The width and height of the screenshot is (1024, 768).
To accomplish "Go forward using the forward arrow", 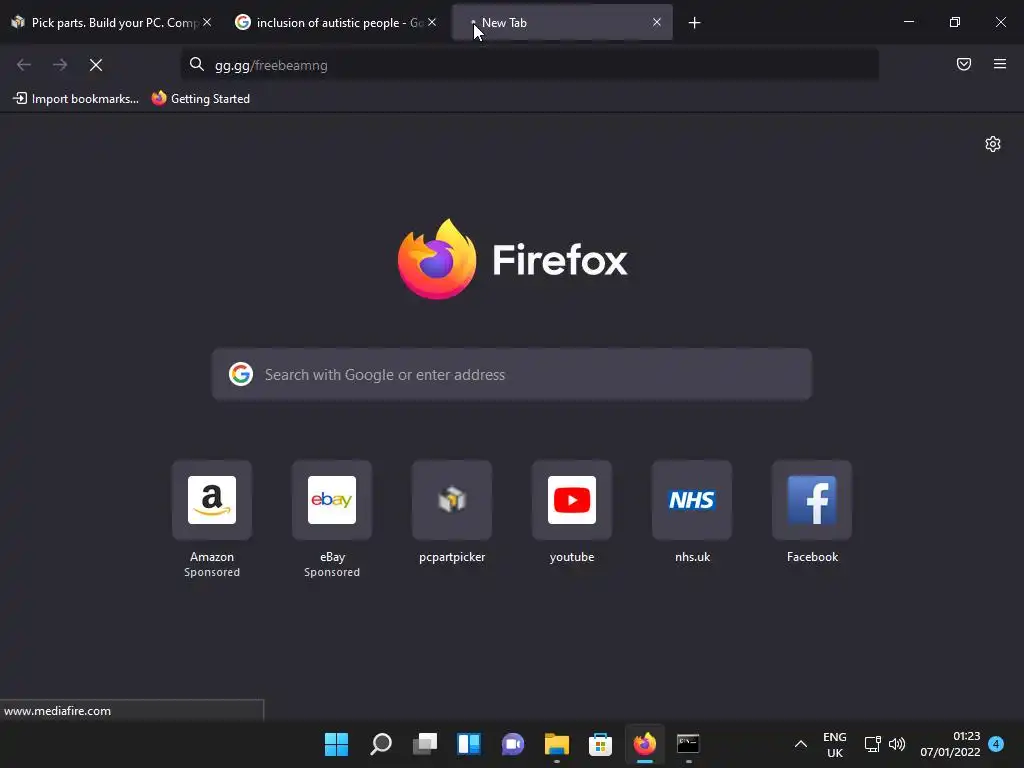I will (x=60, y=65).
